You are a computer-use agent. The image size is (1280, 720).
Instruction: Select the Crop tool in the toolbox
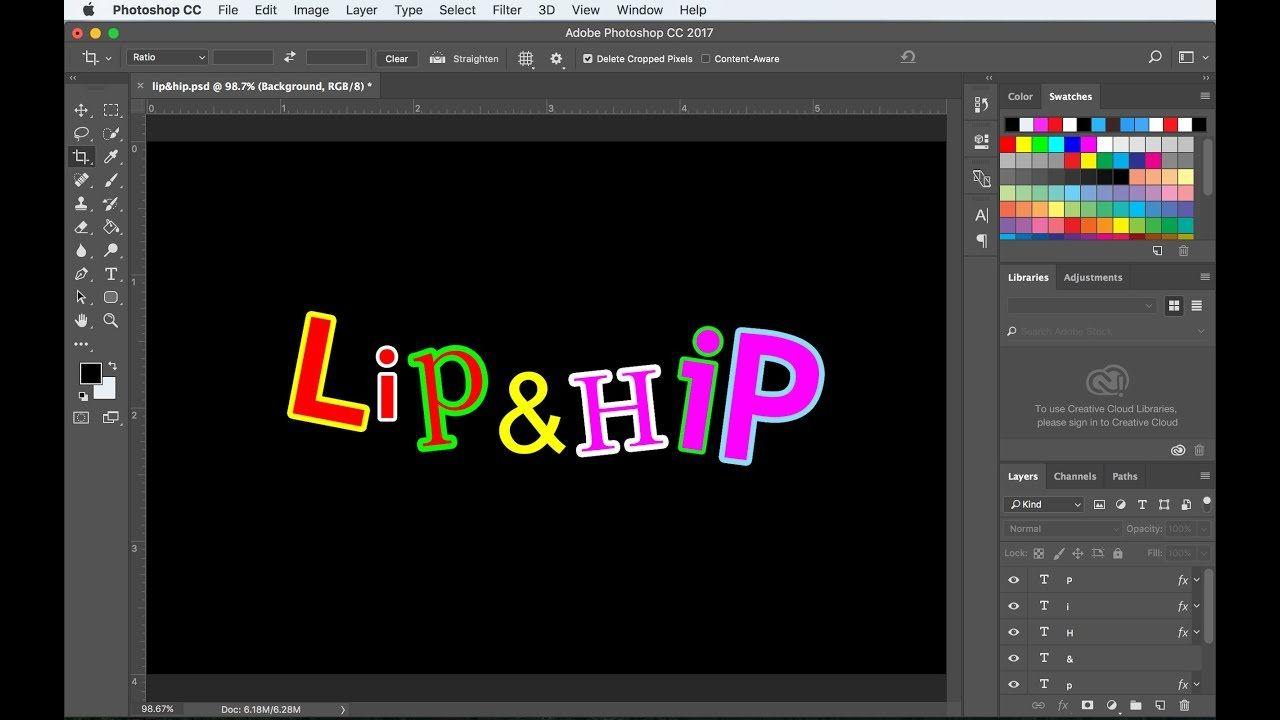[81, 157]
